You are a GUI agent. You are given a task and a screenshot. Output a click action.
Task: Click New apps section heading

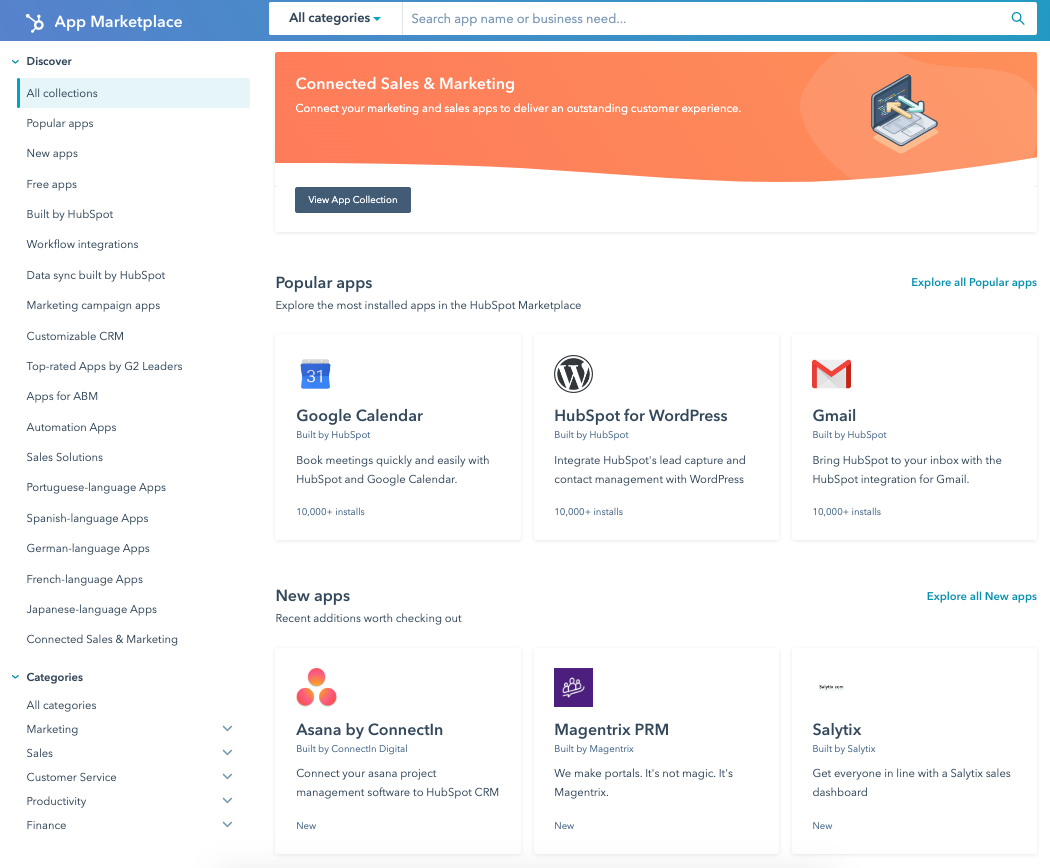[313, 596]
